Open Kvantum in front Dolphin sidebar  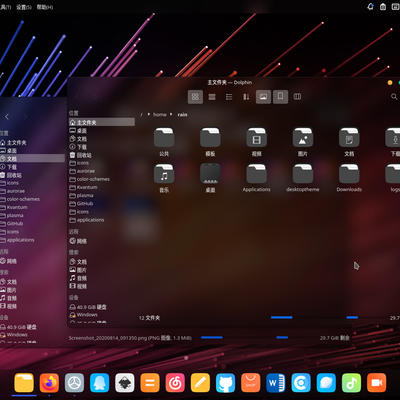[x=102, y=187]
